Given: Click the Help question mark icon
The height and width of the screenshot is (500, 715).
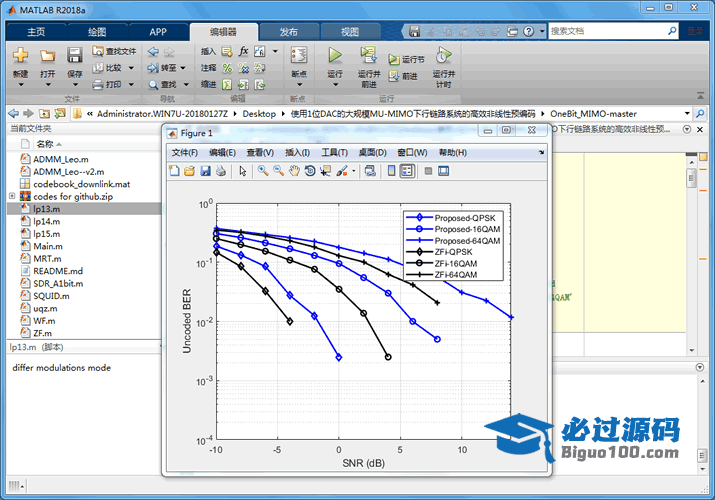Looking at the screenshot, I should (x=528, y=31).
